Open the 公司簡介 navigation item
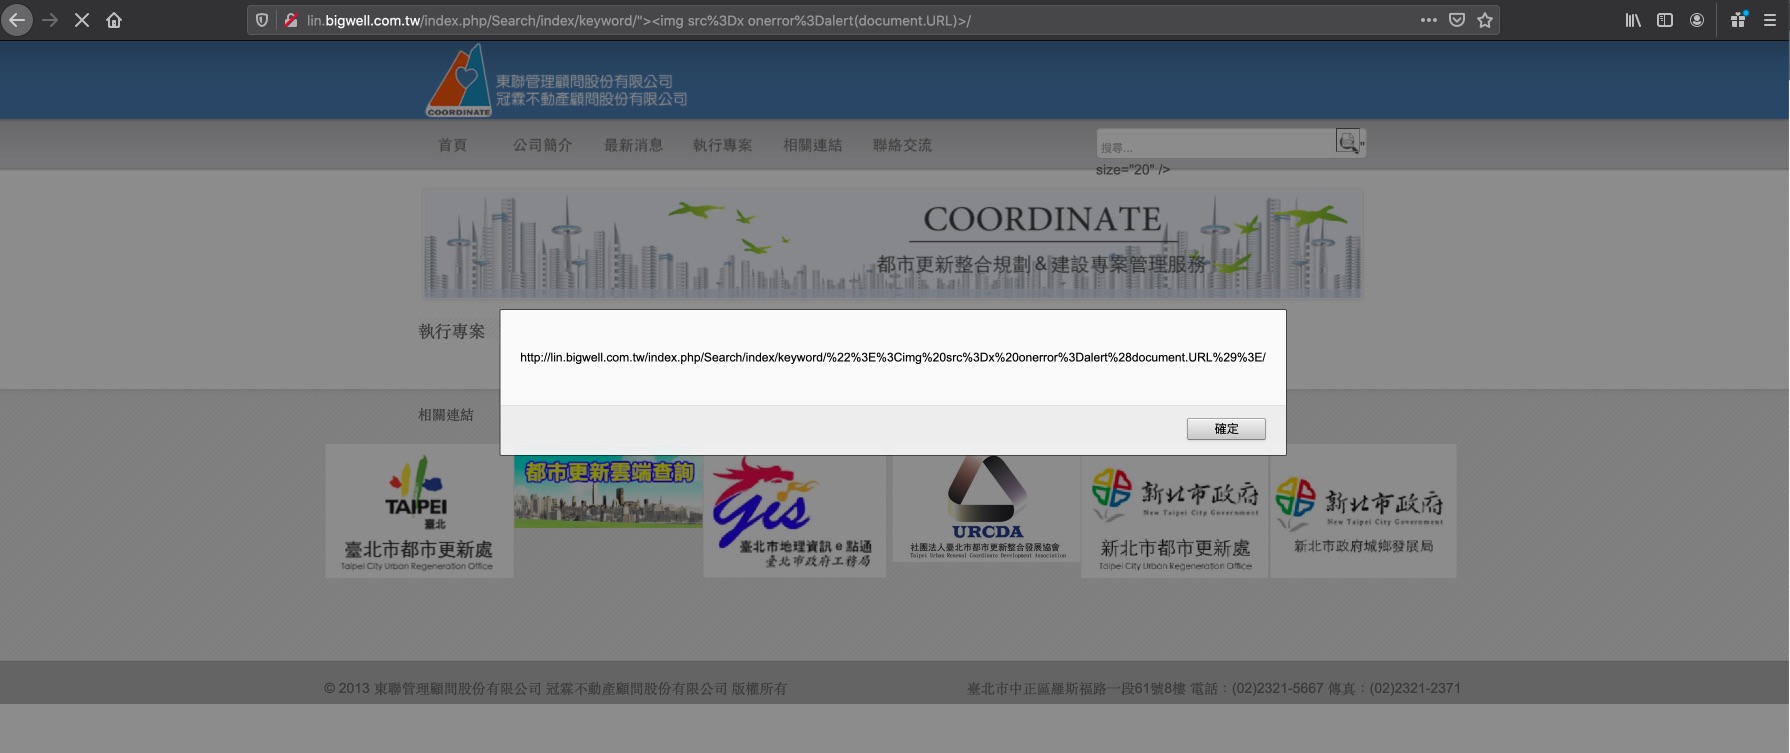Viewport: 1790px width, 753px height. click(542, 145)
